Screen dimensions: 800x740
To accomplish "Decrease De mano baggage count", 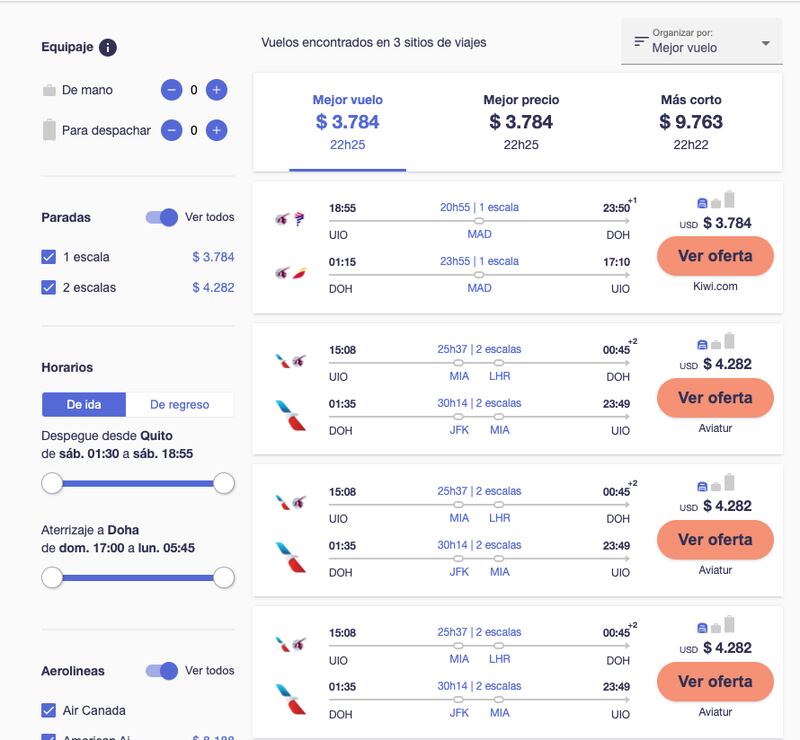I will point(171,90).
